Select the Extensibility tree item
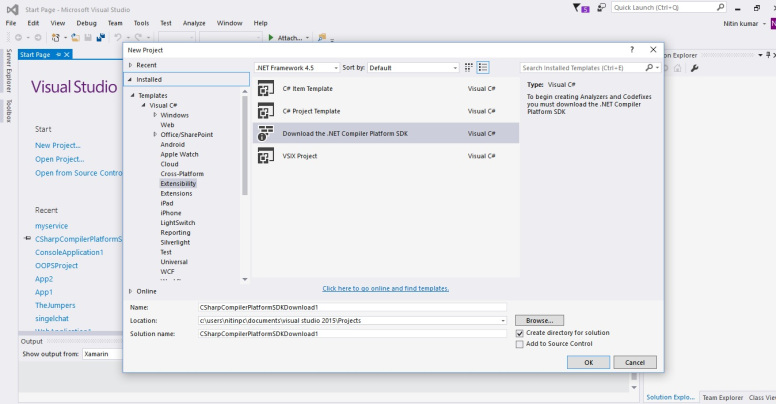776x404 pixels. 178,183
